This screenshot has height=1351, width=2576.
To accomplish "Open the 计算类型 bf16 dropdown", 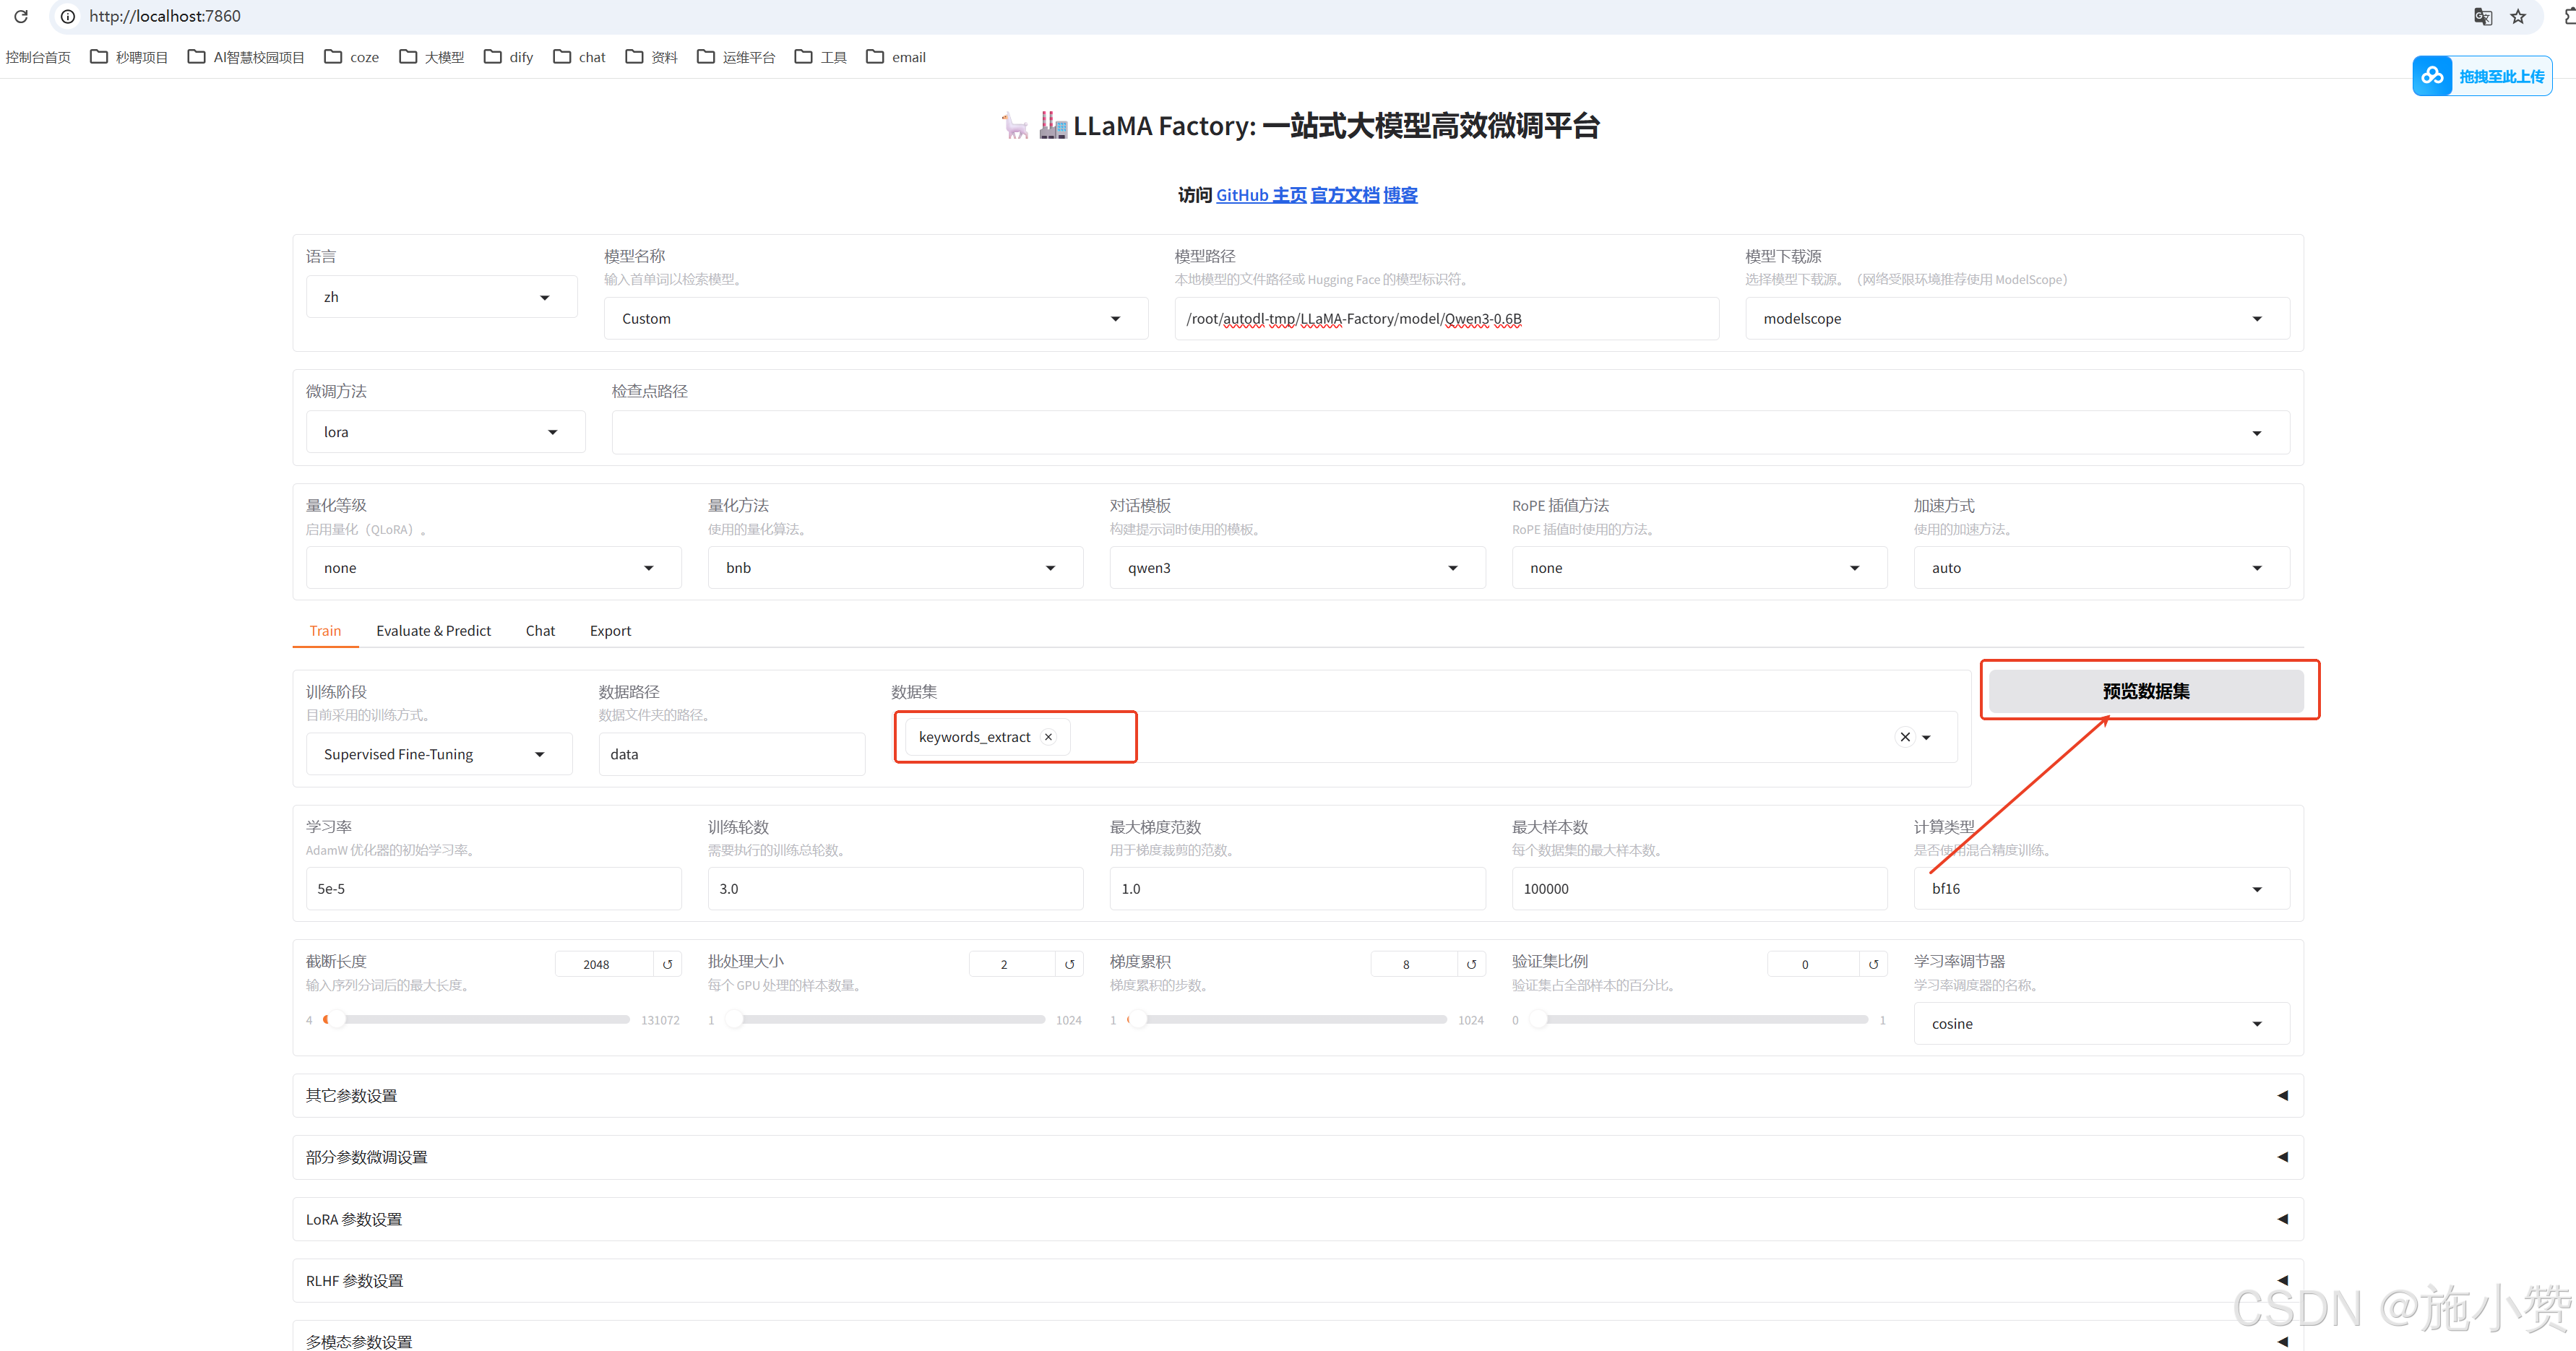I will [2101, 889].
